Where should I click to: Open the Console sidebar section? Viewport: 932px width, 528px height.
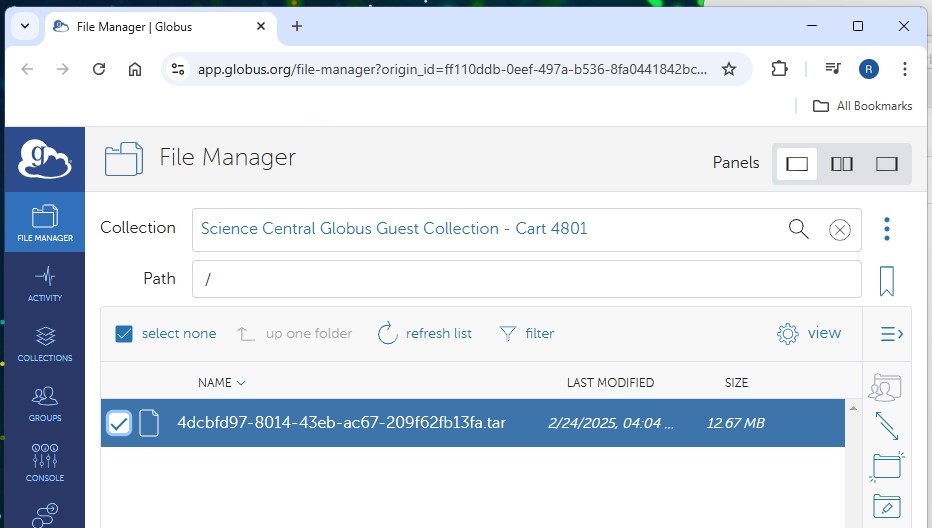point(45,463)
